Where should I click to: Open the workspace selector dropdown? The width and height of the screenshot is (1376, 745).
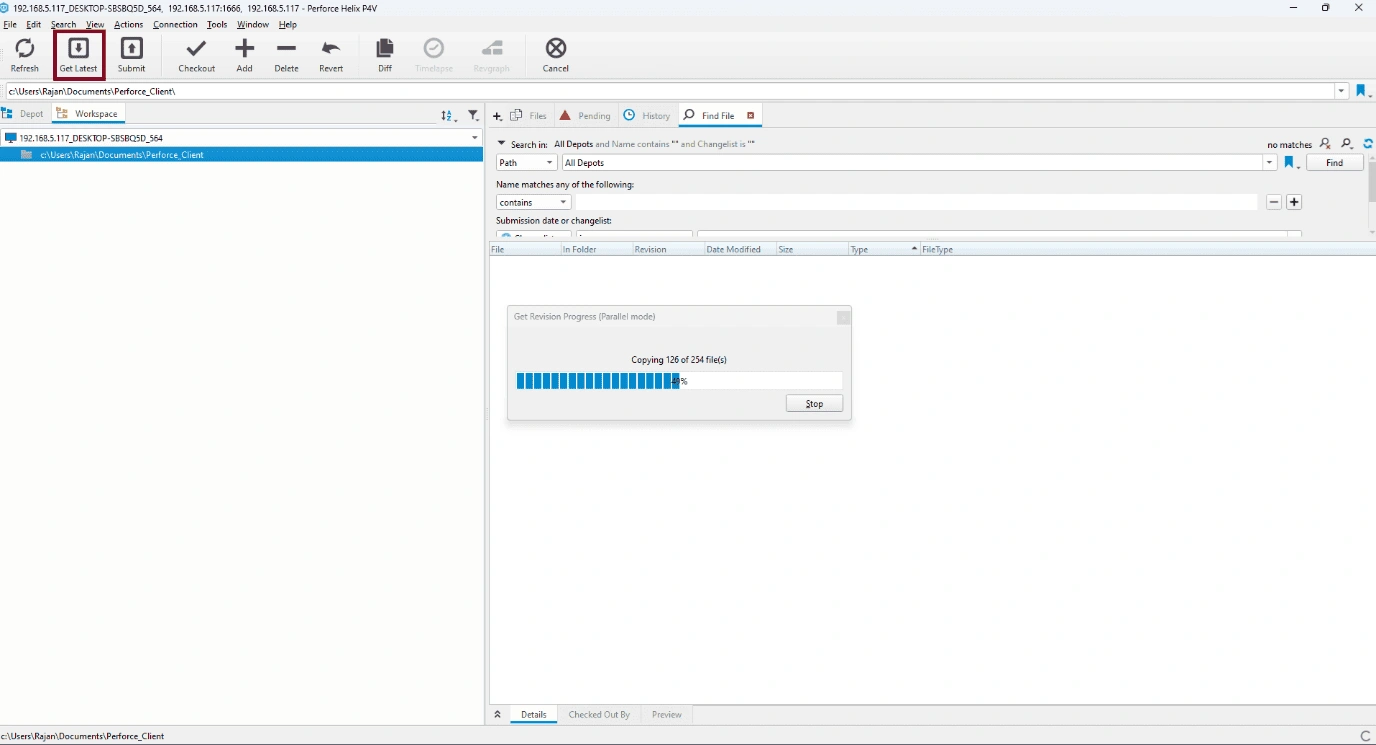pyautogui.click(x=475, y=138)
